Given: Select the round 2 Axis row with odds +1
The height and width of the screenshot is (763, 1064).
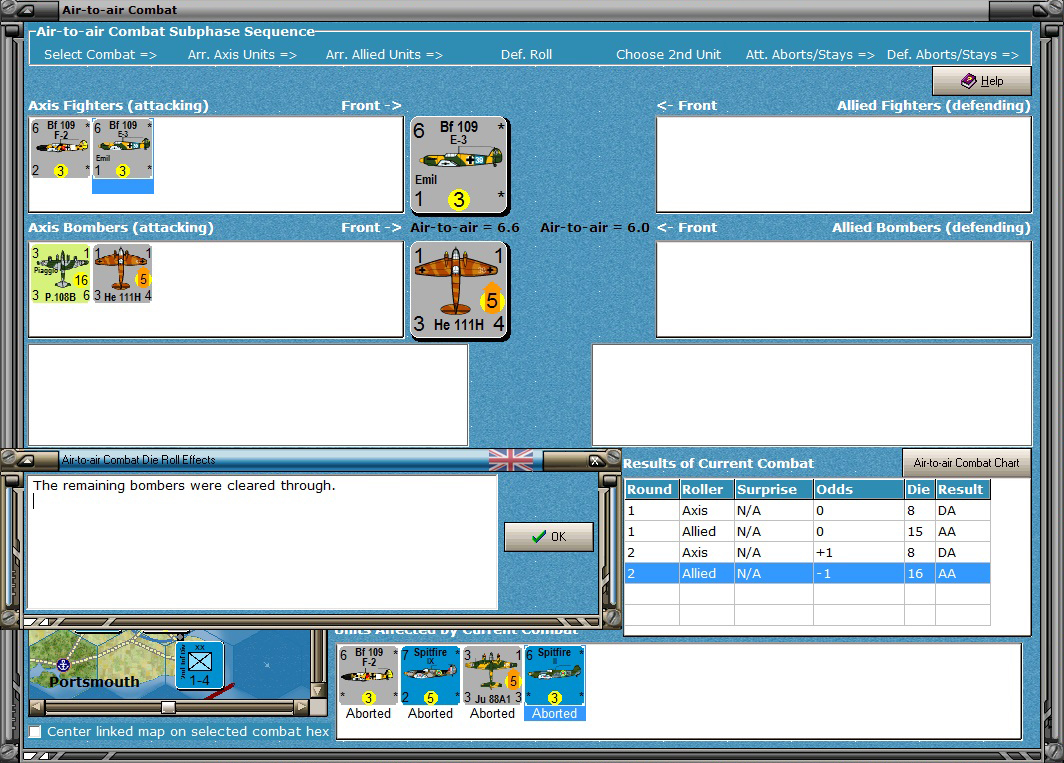Looking at the screenshot, I should (x=807, y=553).
